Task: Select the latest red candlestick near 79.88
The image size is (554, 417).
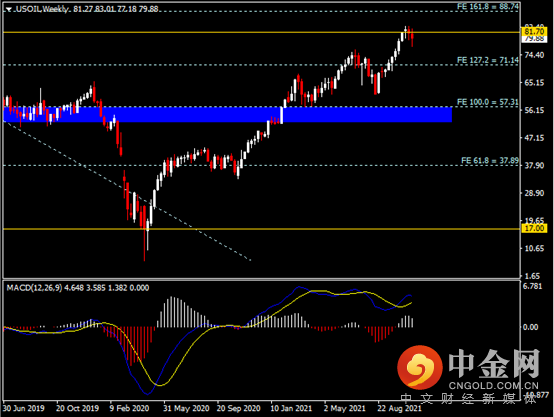Action: (x=412, y=37)
